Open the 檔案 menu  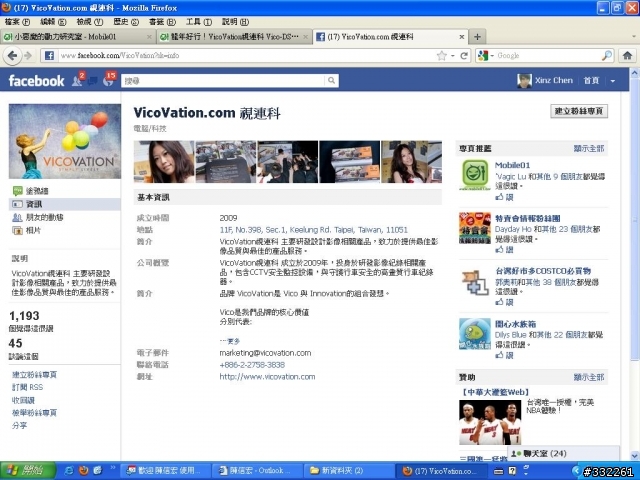coord(17,22)
